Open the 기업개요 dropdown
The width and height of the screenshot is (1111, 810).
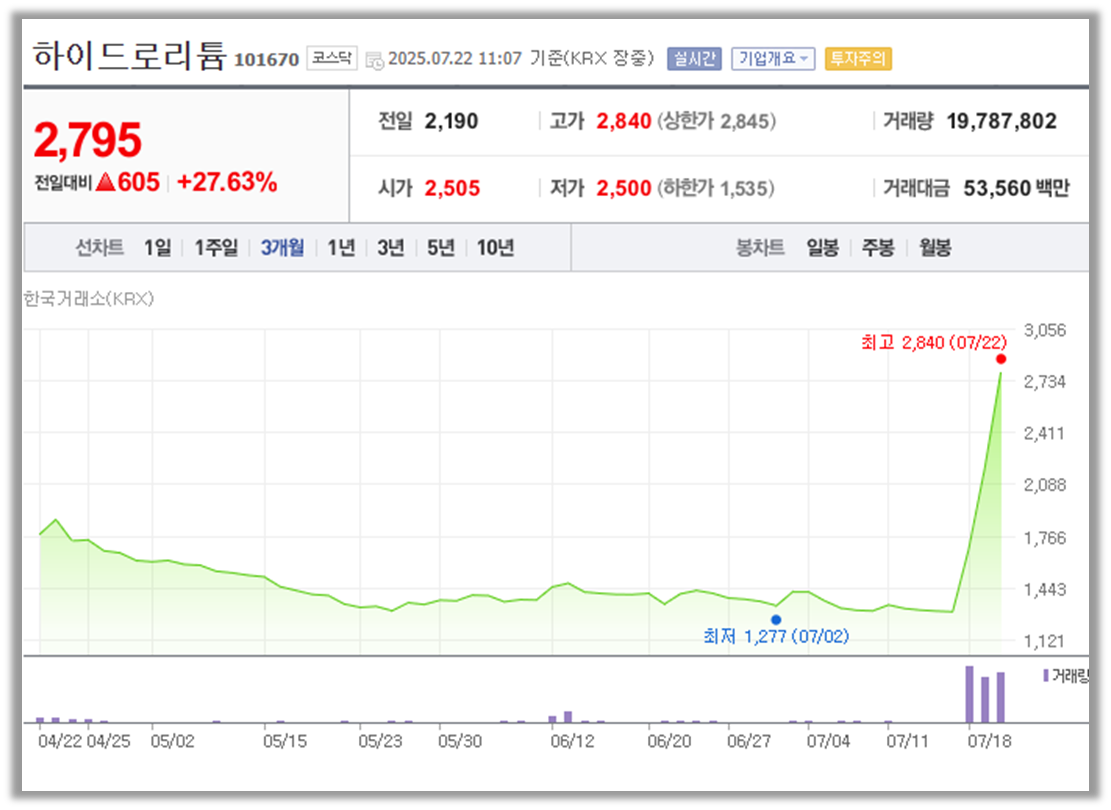click(773, 58)
